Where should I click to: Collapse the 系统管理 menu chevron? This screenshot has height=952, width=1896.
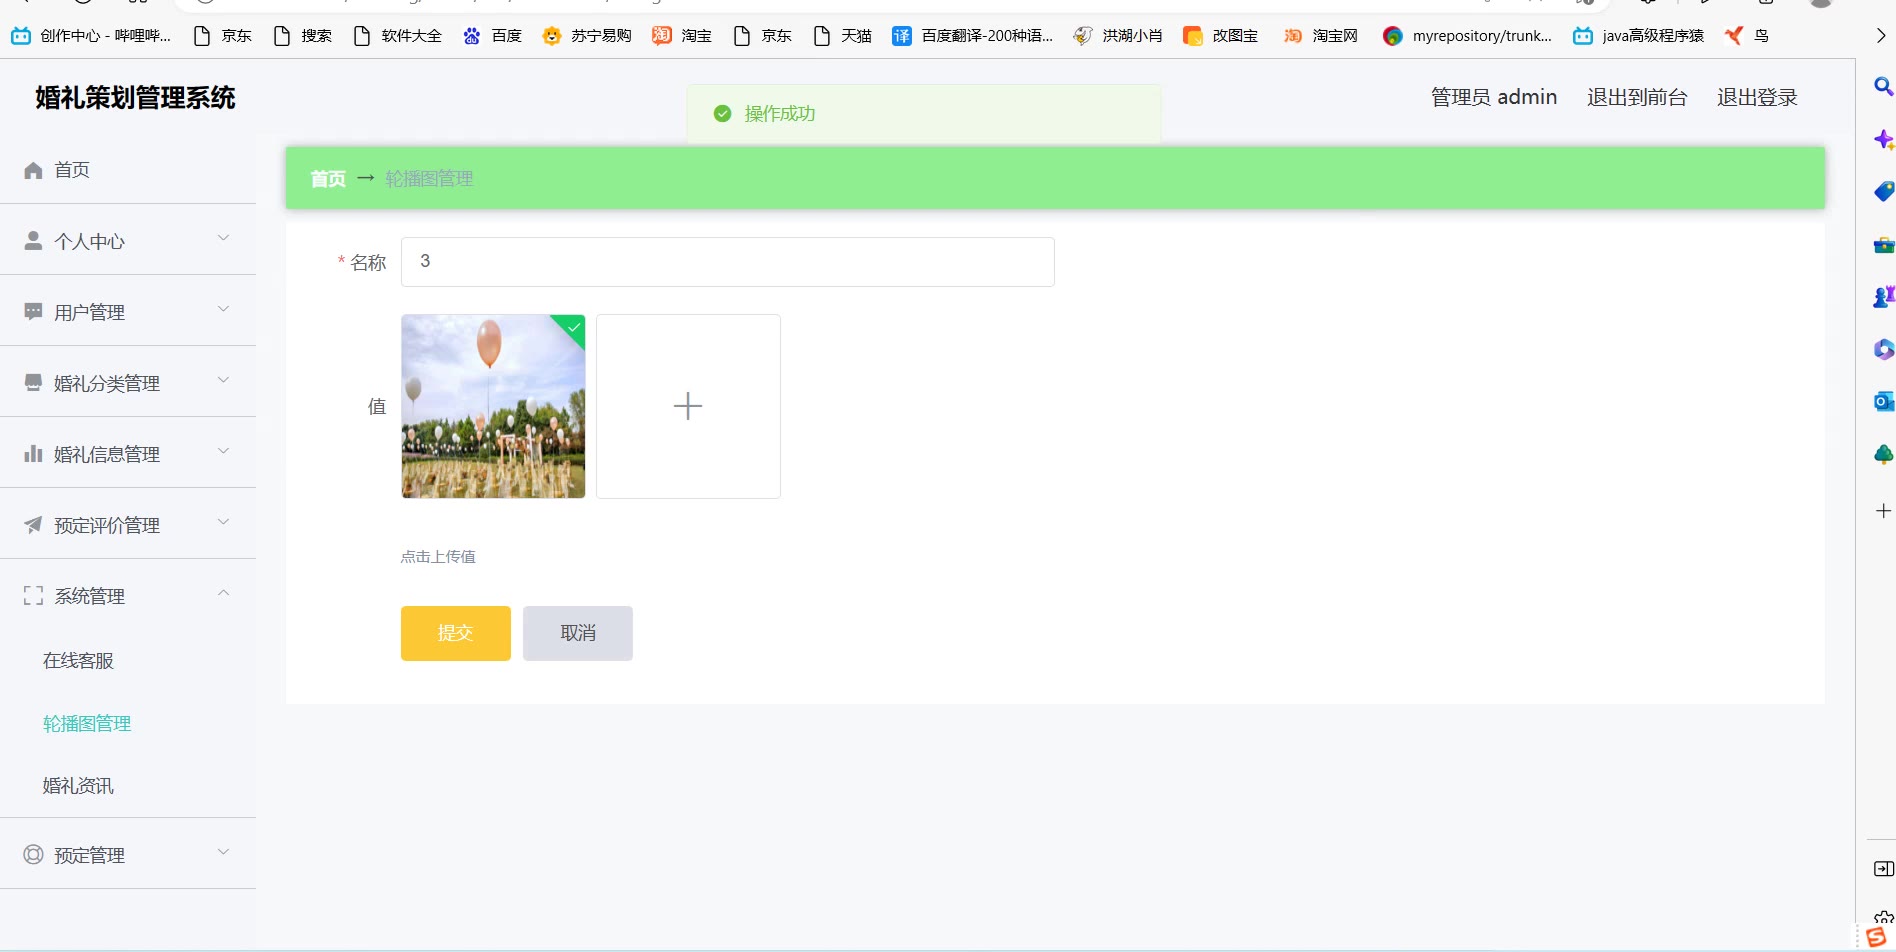coord(223,593)
